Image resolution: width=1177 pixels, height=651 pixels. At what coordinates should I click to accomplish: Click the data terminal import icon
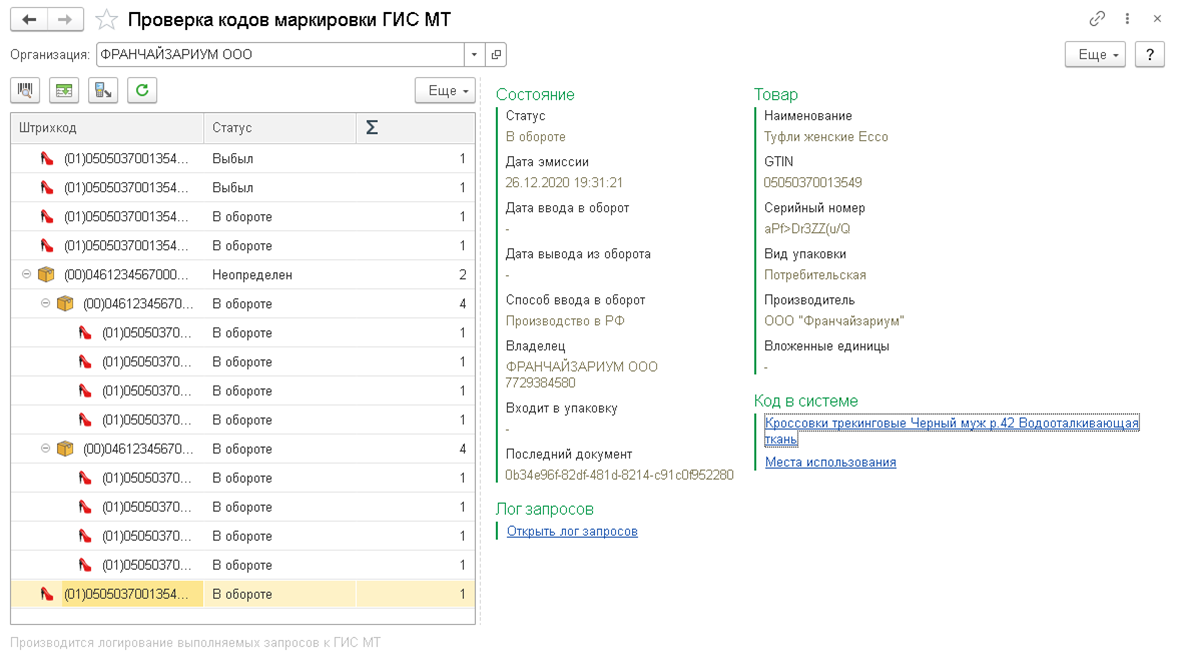click(x=103, y=91)
